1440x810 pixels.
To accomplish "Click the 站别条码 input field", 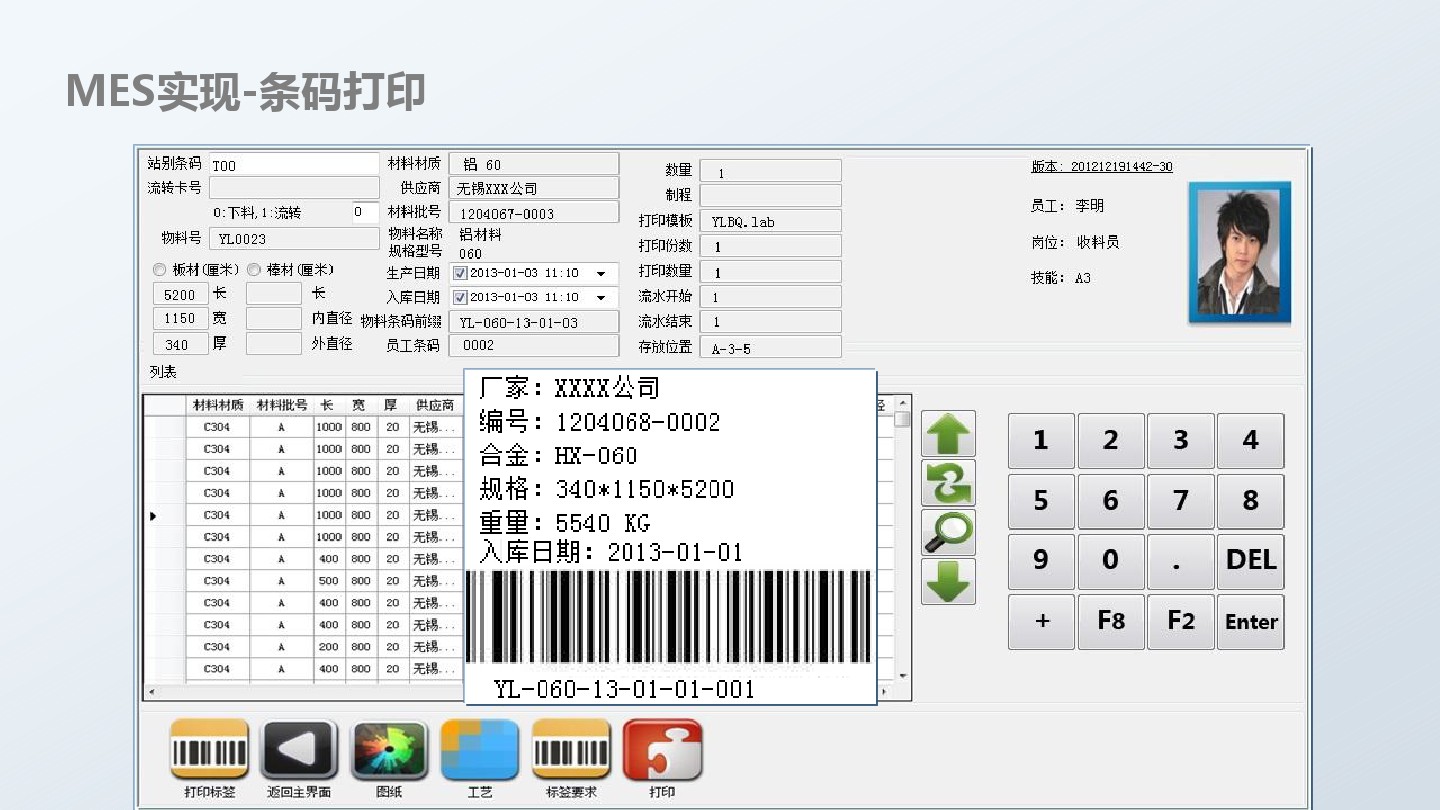I will pyautogui.click(x=294, y=165).
